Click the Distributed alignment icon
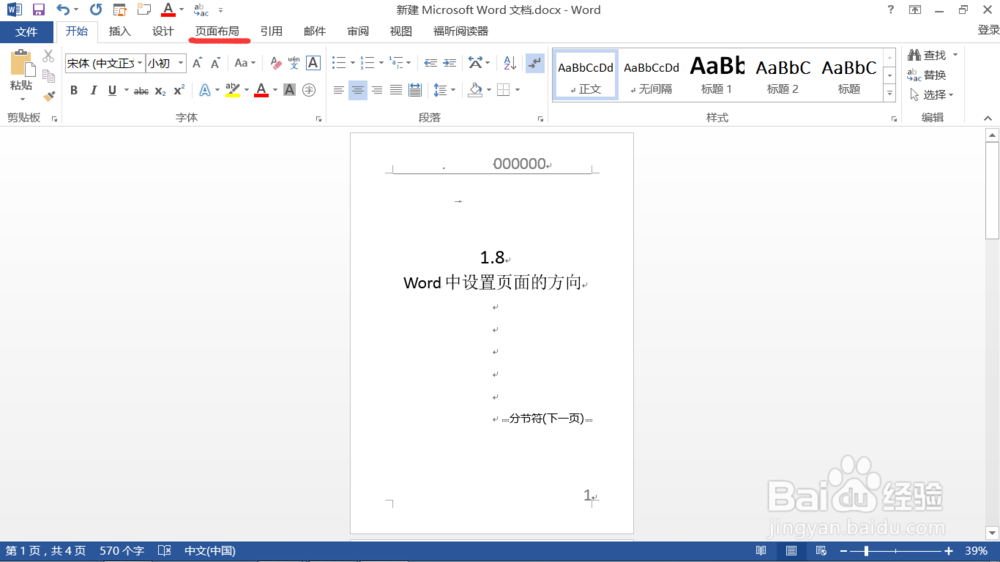Image resolution: width=1000 pixels, height=562 pixels. click(415, 90)
